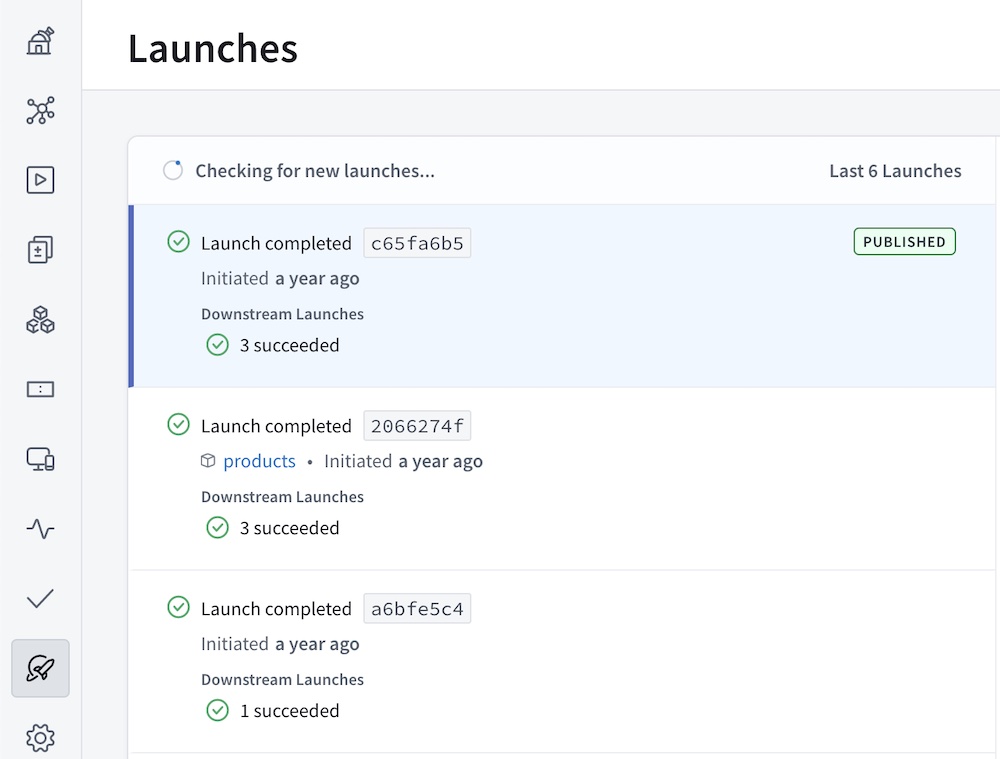The width and height of the screenshot is (1000, 759).
Task: Open the Checks checkmark icon in sidebar
Action: 40,599
